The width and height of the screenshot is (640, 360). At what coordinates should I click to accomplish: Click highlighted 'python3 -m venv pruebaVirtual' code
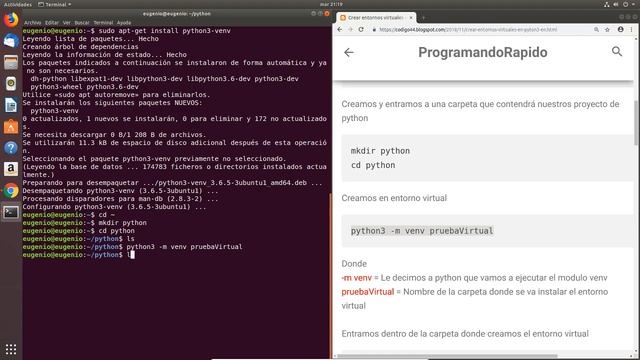[x=422, y=231]
